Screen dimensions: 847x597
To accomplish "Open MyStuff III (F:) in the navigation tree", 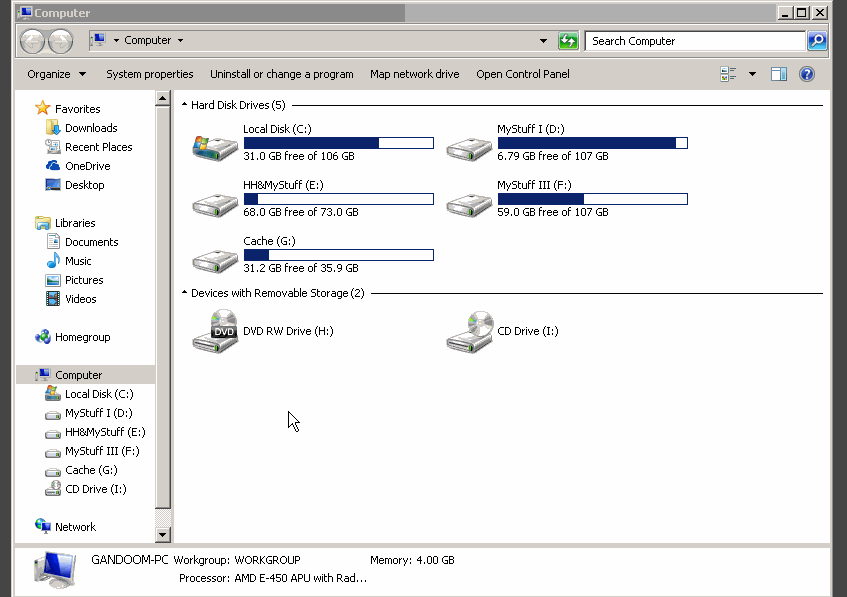I will 102,451.
